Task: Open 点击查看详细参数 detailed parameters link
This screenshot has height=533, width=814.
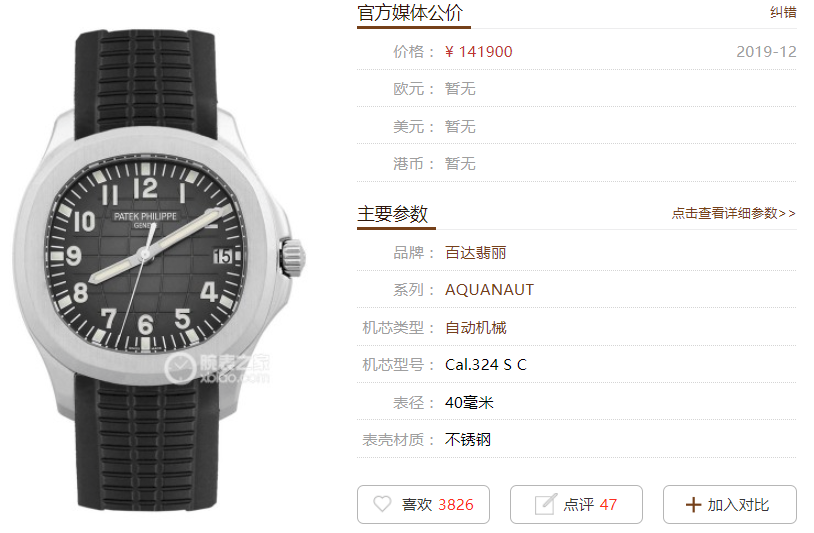Action: [734, 213]
